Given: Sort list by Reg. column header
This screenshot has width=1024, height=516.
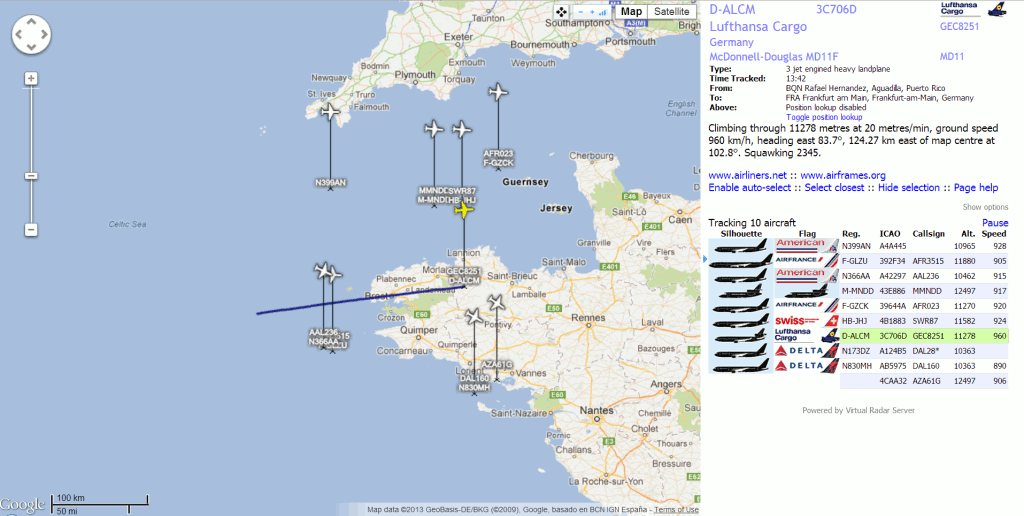Looking at the screenshot, I should coord(851,233).
